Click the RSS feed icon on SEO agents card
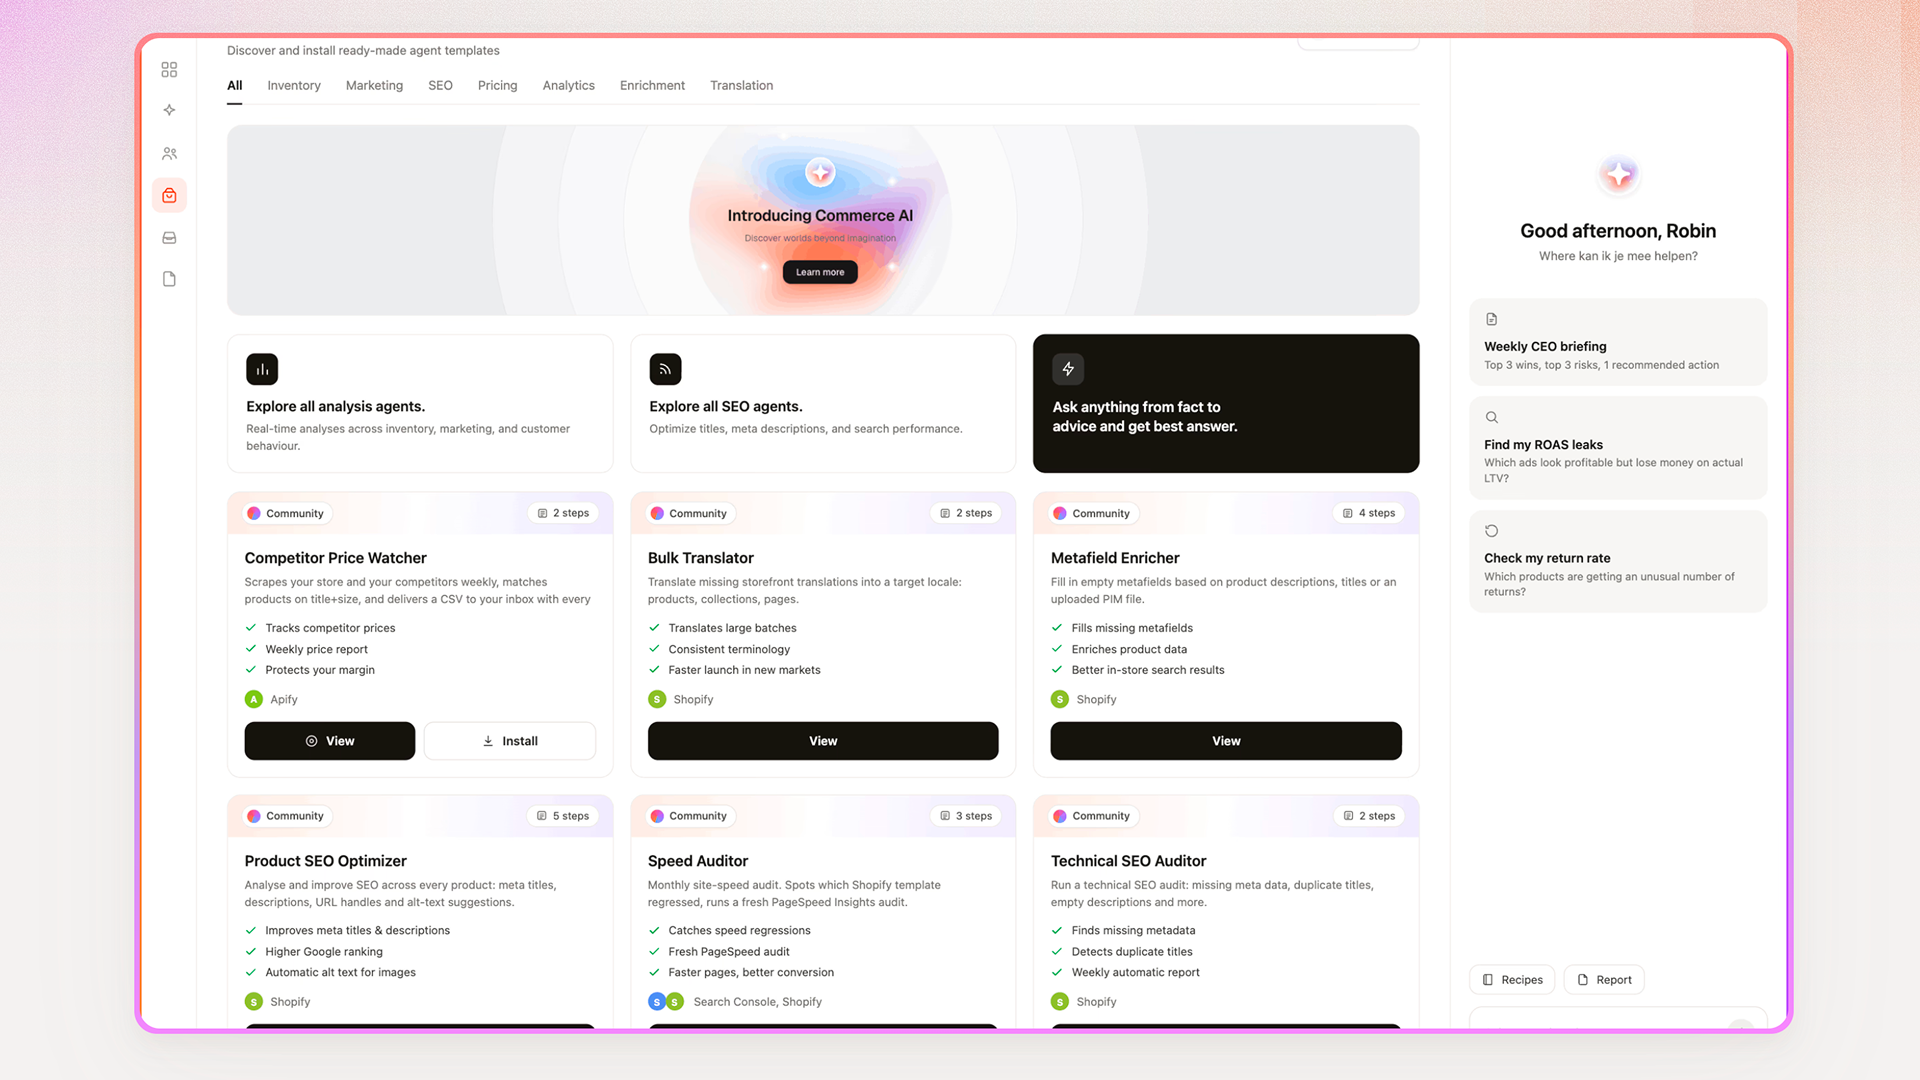The width and height of the screenshot is (1920, 1080). point(665,369)
